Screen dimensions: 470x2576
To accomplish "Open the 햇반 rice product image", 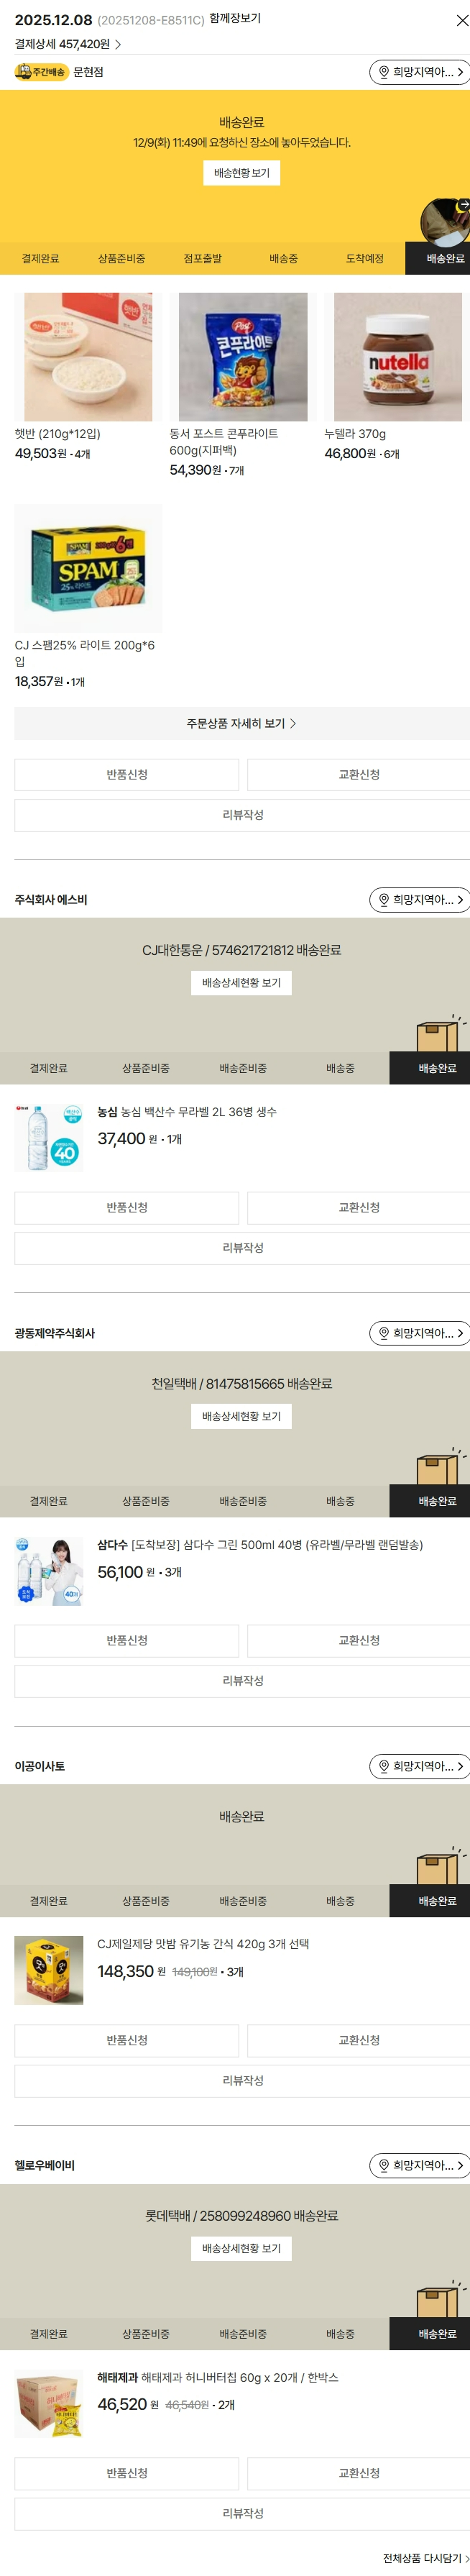I will tap(88, 357).
